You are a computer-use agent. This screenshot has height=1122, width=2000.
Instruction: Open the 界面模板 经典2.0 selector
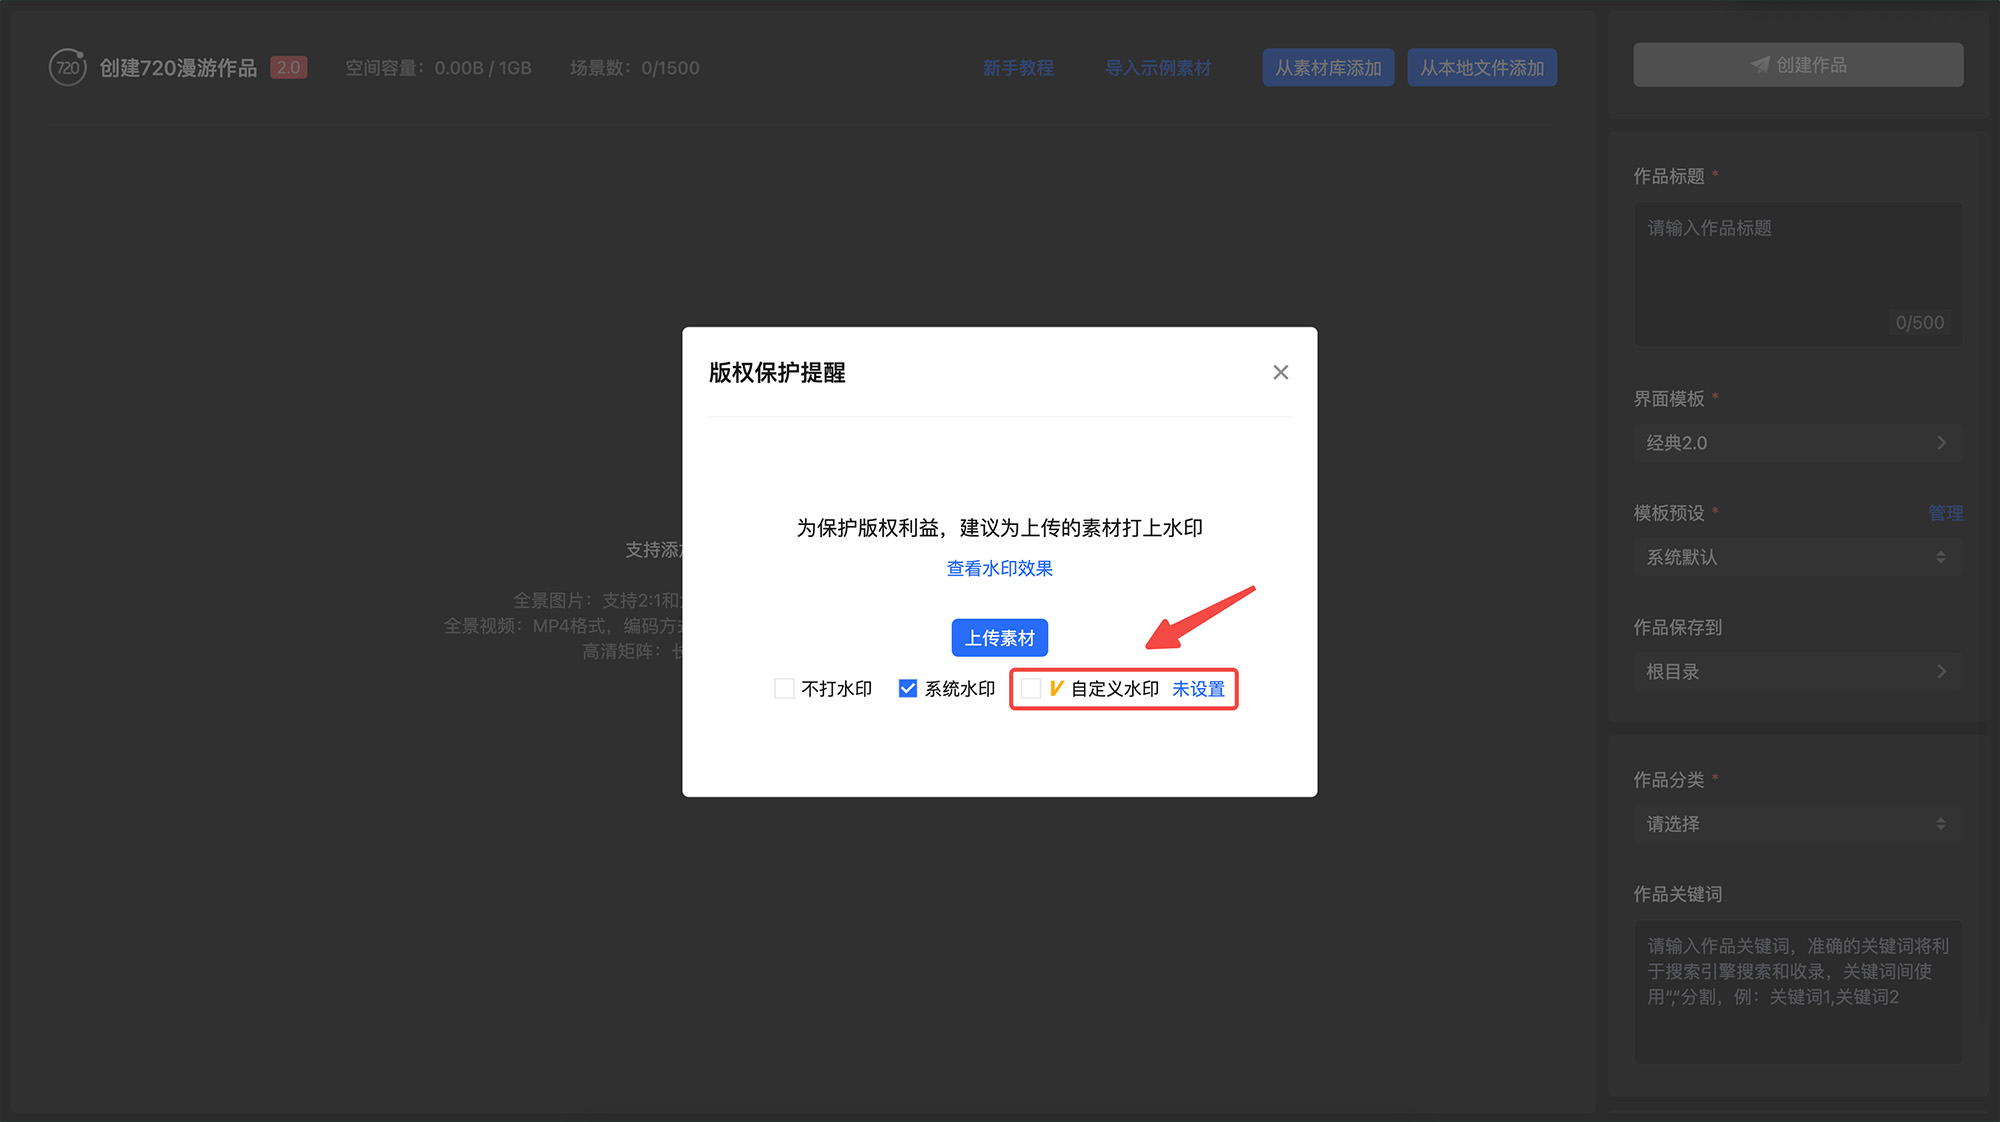pos(1797,443)
